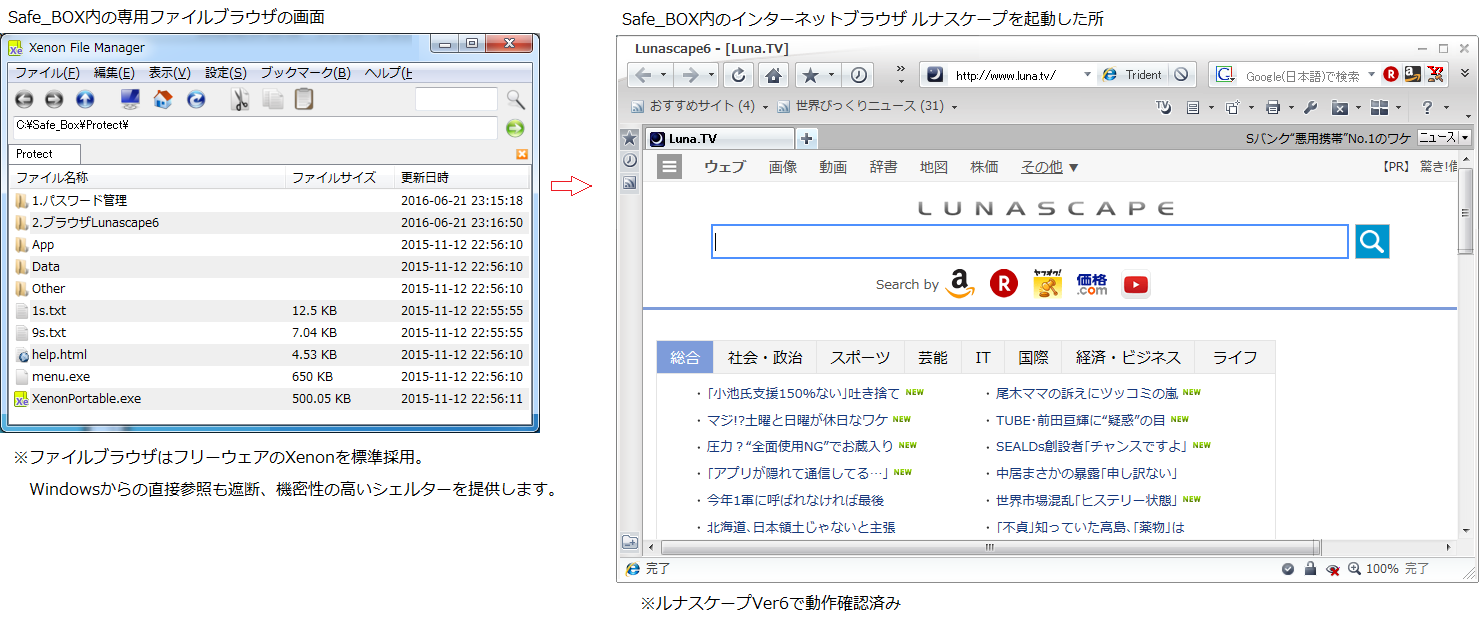The width and height of the screenshot is (1479, 620).
Task: Click the Cut scissors icon in Xenon
Action: tap(240, 99)
